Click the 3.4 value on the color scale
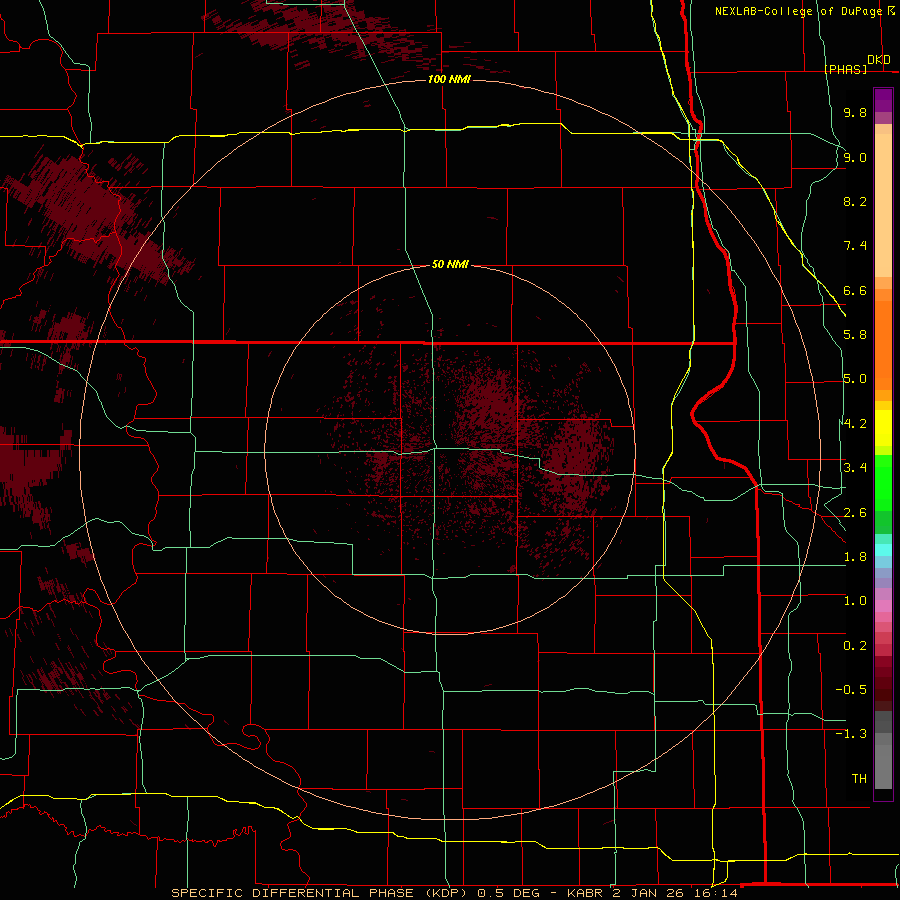 pyautogui.click(x=855, y=468)
